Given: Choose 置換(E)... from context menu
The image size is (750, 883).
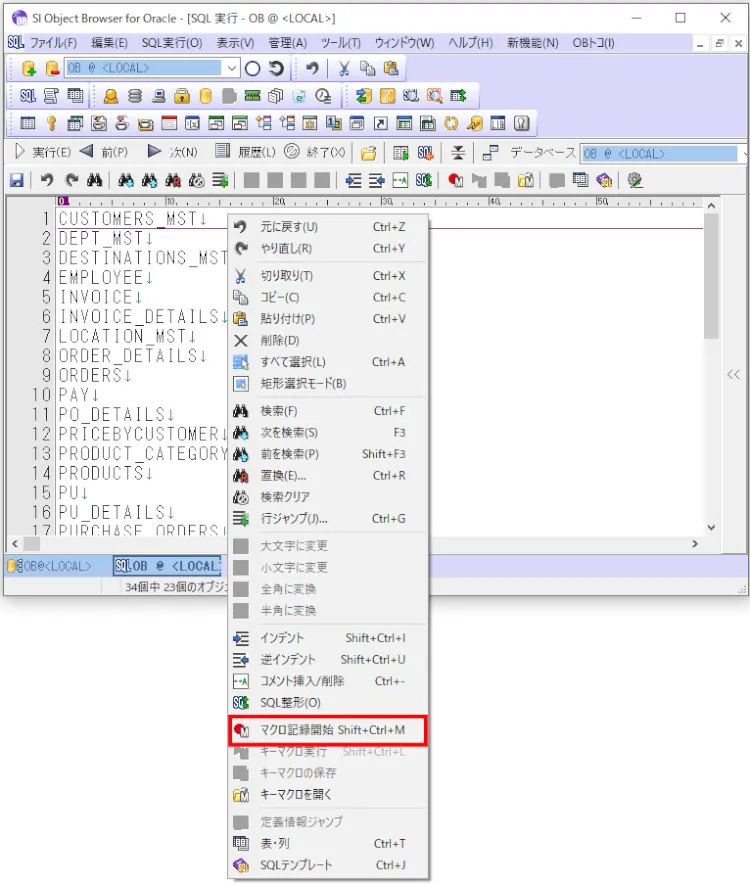Looking at the screenshot, I should pyautogui.click(x=328, y=476).
